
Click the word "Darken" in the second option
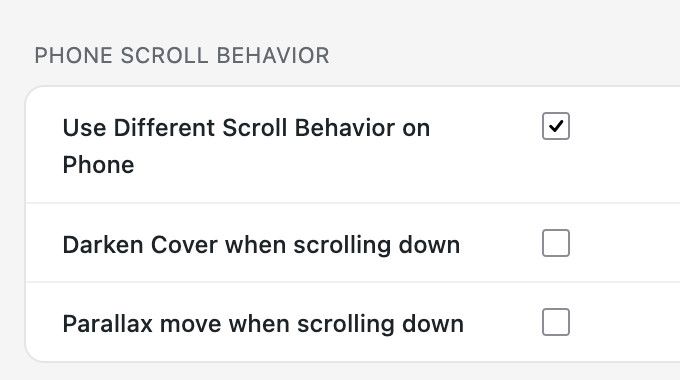tap(103, 245)
